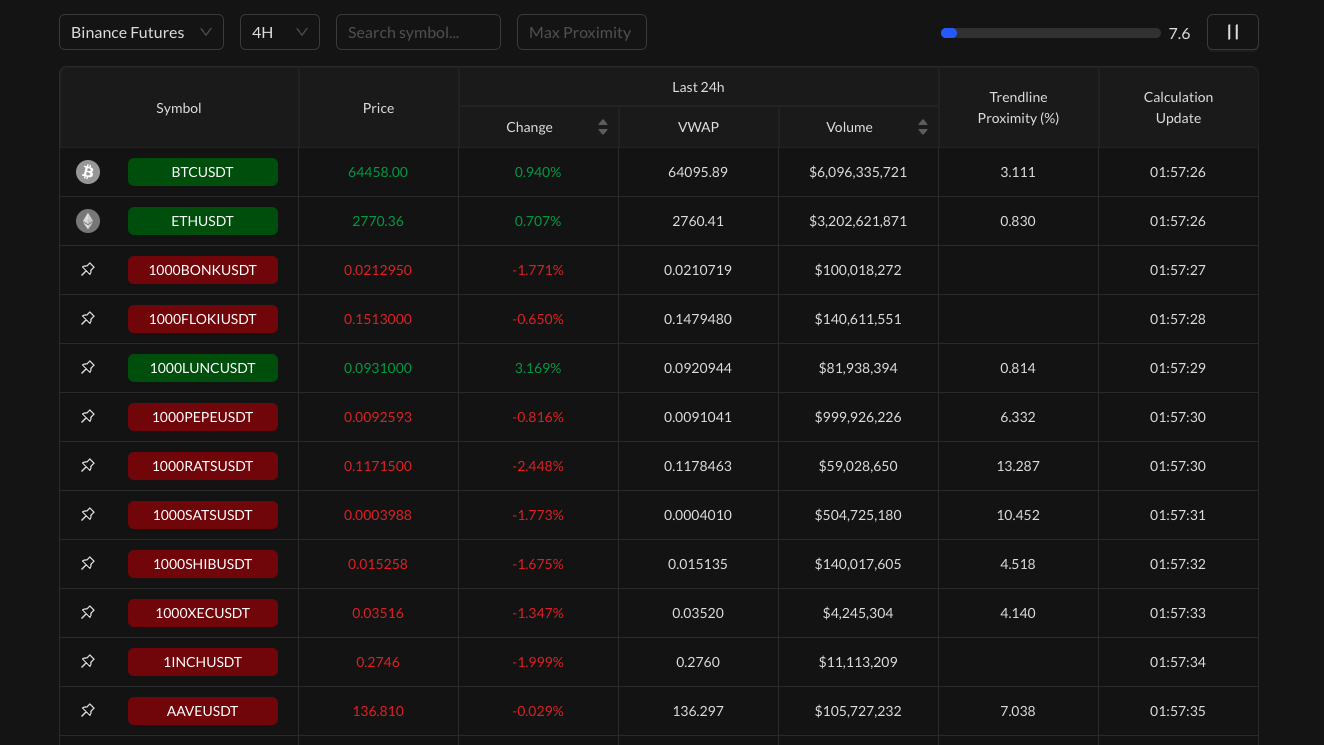This screenshot has height=745, width=1324.
Task: Open the AAVEUSDT symbol button
Action: pyautogui.click(x=203, y=711)
